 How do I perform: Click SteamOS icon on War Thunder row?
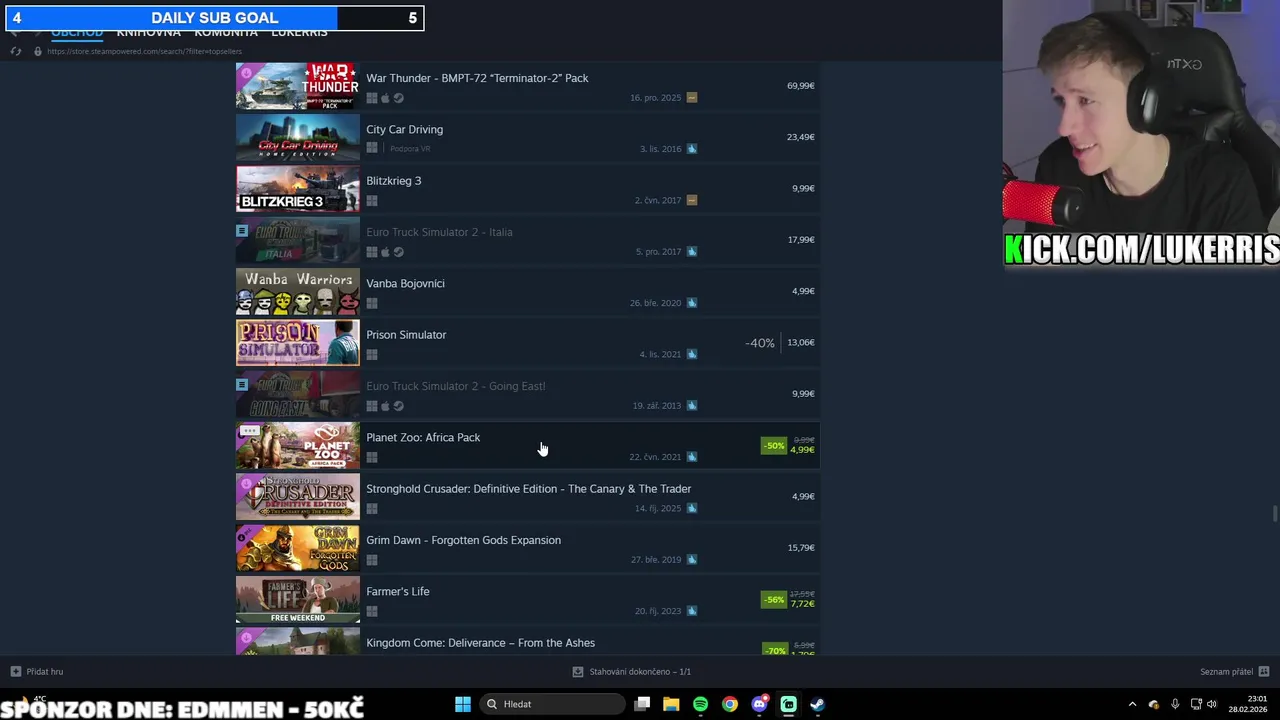[398, 98]
